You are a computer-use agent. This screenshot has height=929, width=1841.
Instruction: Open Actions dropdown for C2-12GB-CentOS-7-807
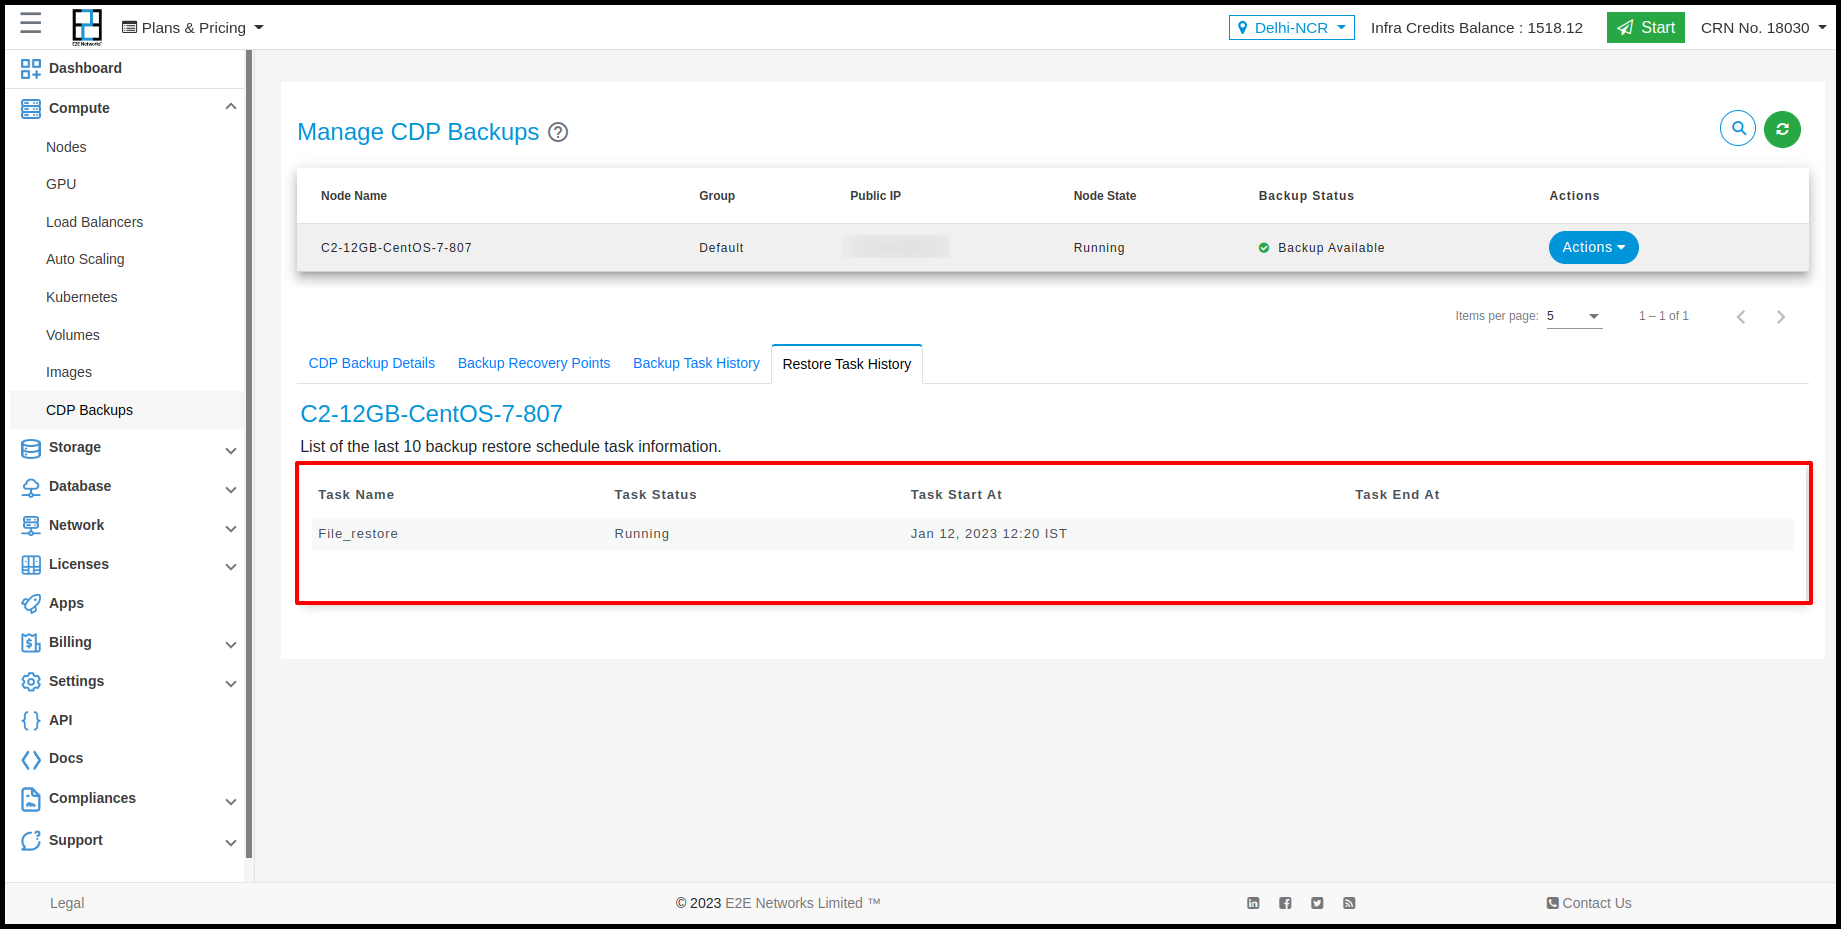pos(1593,248)
